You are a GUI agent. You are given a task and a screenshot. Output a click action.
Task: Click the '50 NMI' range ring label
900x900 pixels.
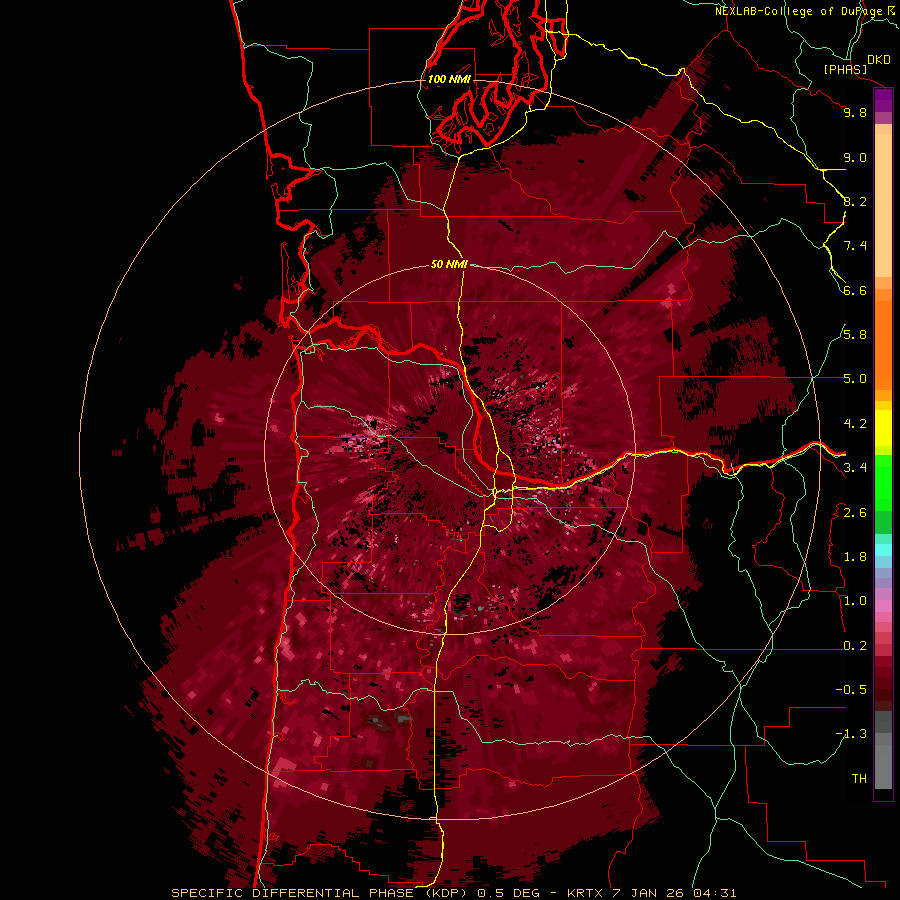click(449, 264)
